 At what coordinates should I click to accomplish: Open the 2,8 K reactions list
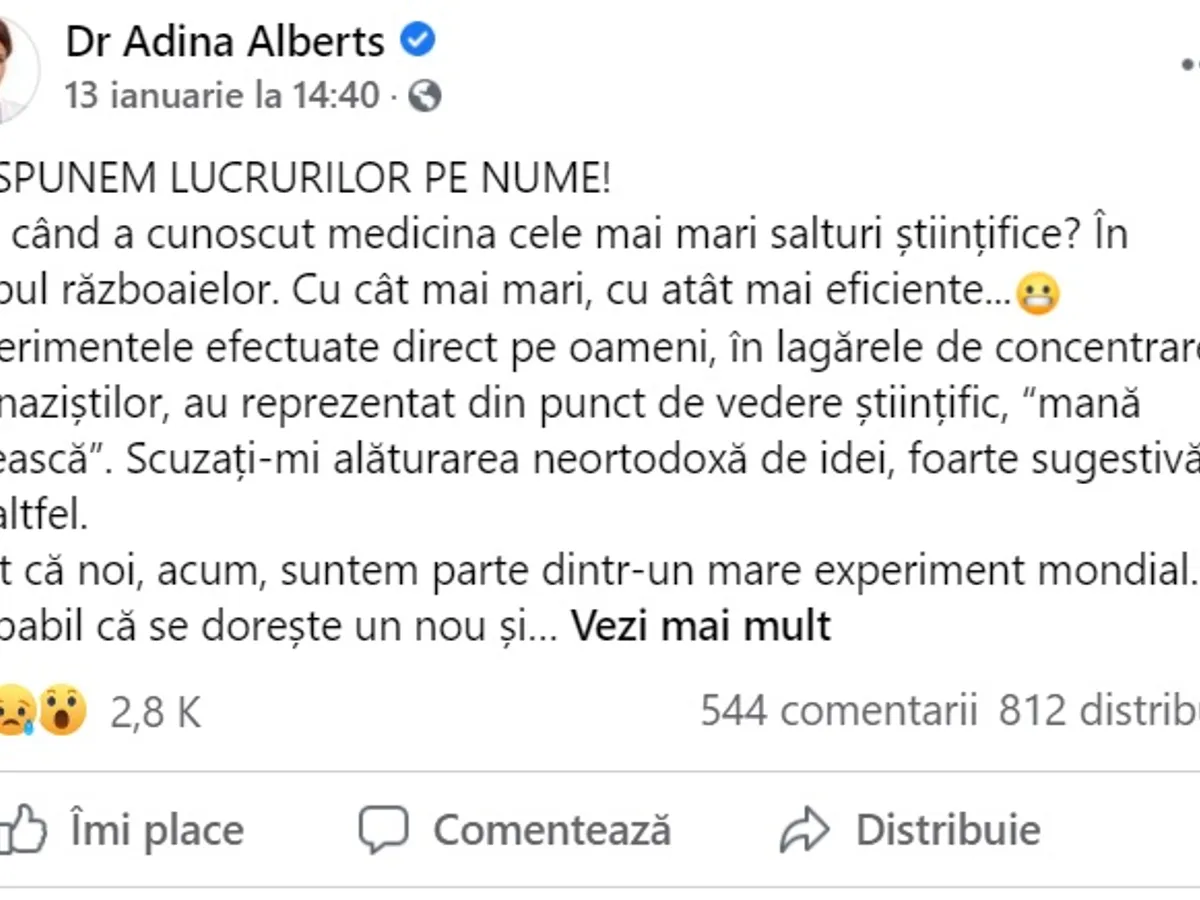(x=156, y=712)
